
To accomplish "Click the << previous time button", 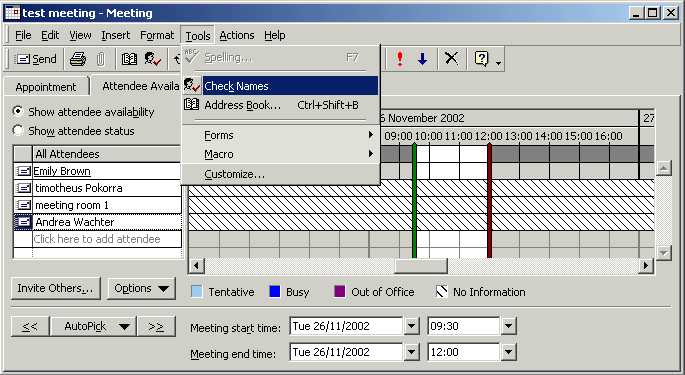I will coord(30,326).
